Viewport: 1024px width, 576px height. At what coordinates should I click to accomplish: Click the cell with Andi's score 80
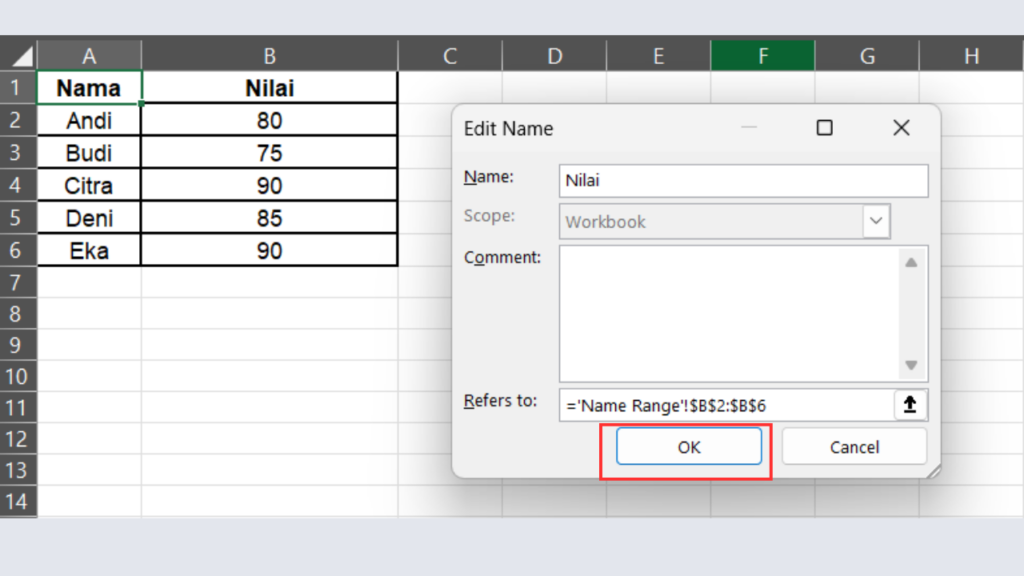tap(269, 121)
